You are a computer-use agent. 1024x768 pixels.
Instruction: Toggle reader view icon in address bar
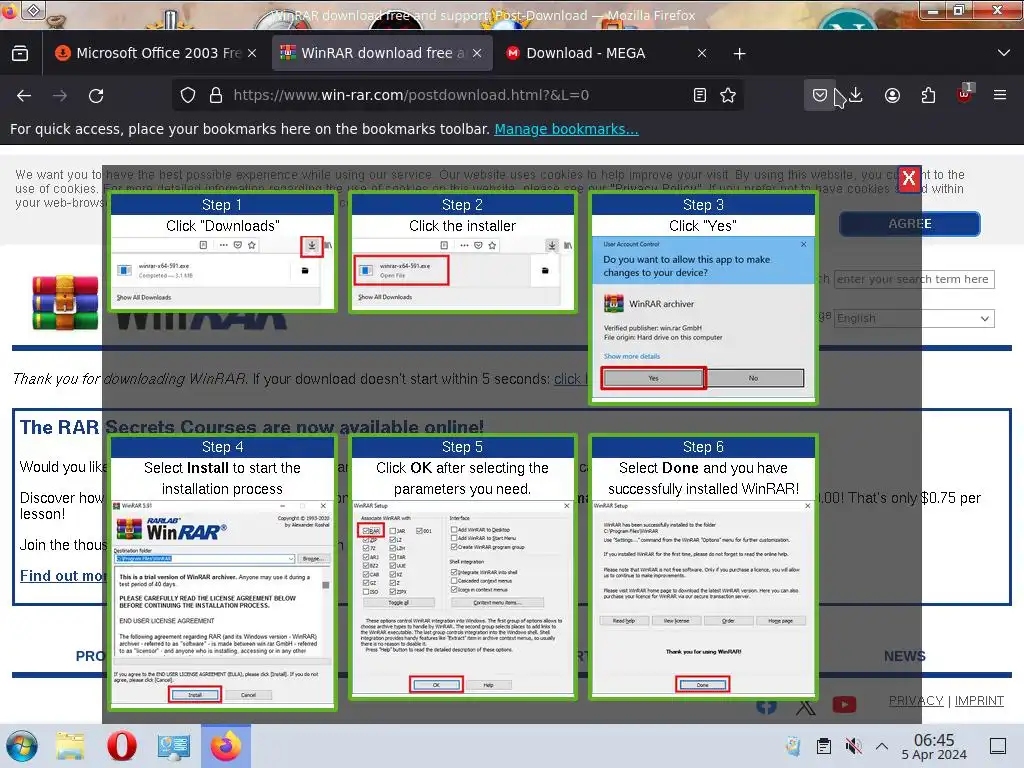coord(700,95)
